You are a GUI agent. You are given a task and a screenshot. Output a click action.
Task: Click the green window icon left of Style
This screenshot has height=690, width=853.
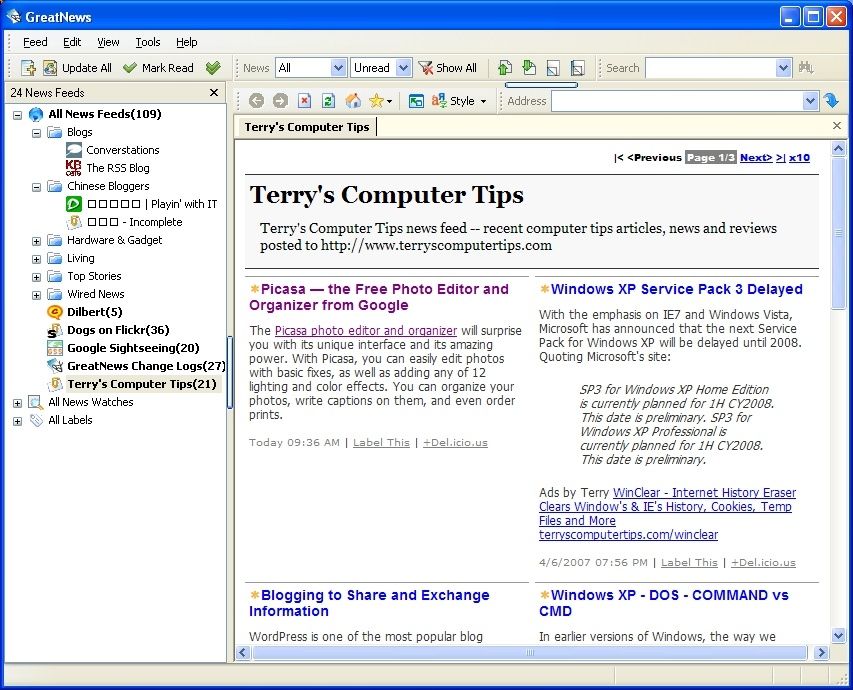(x=416, y=101)
